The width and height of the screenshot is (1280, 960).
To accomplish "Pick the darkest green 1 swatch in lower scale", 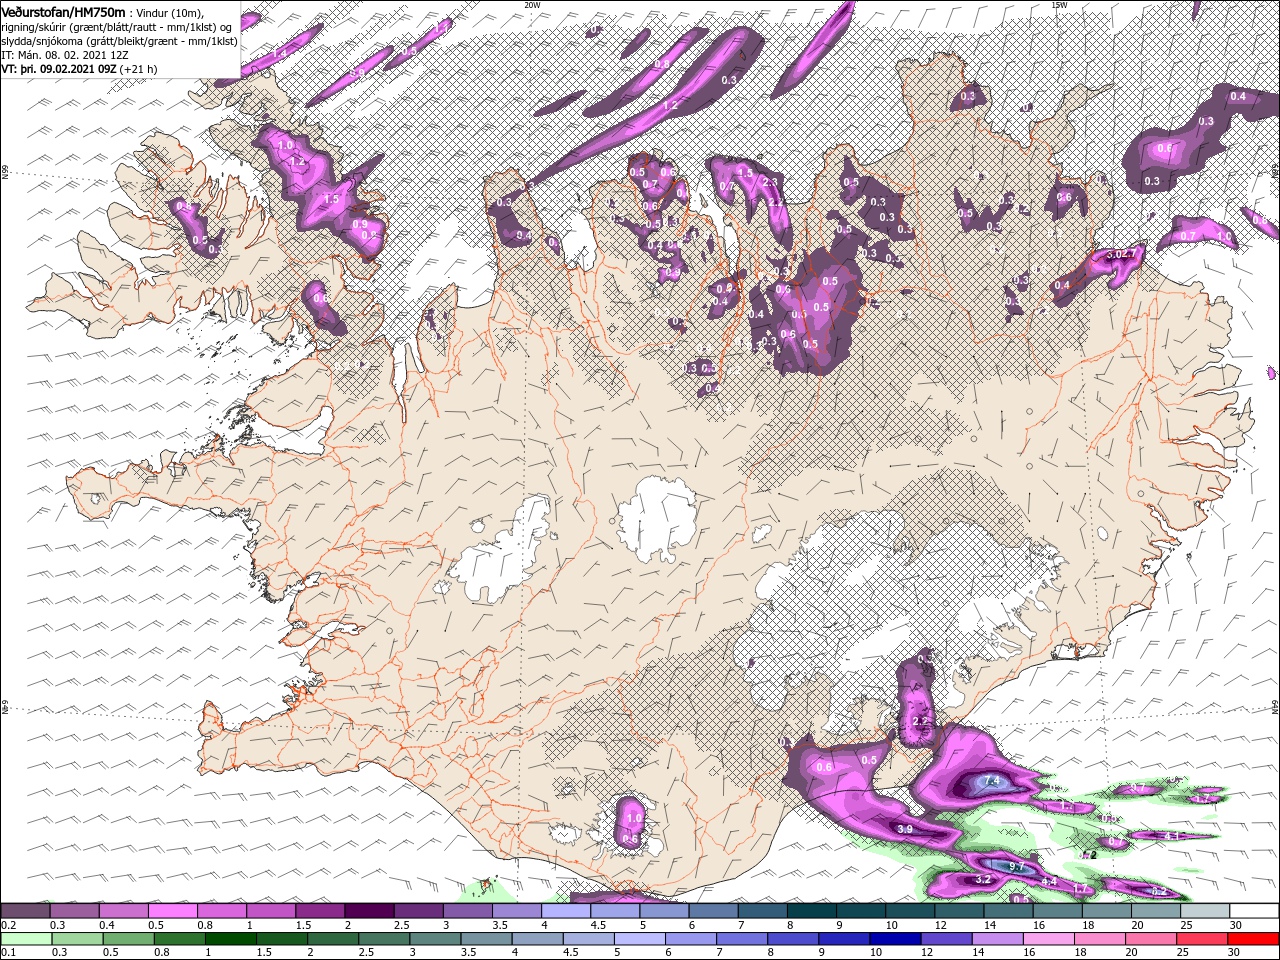I will click(x=230, y=939).
